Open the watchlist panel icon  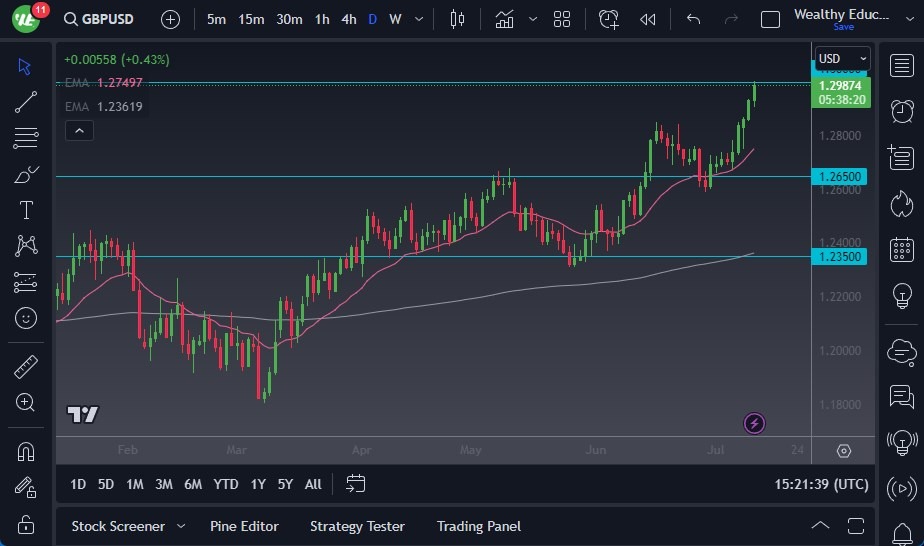901,64
